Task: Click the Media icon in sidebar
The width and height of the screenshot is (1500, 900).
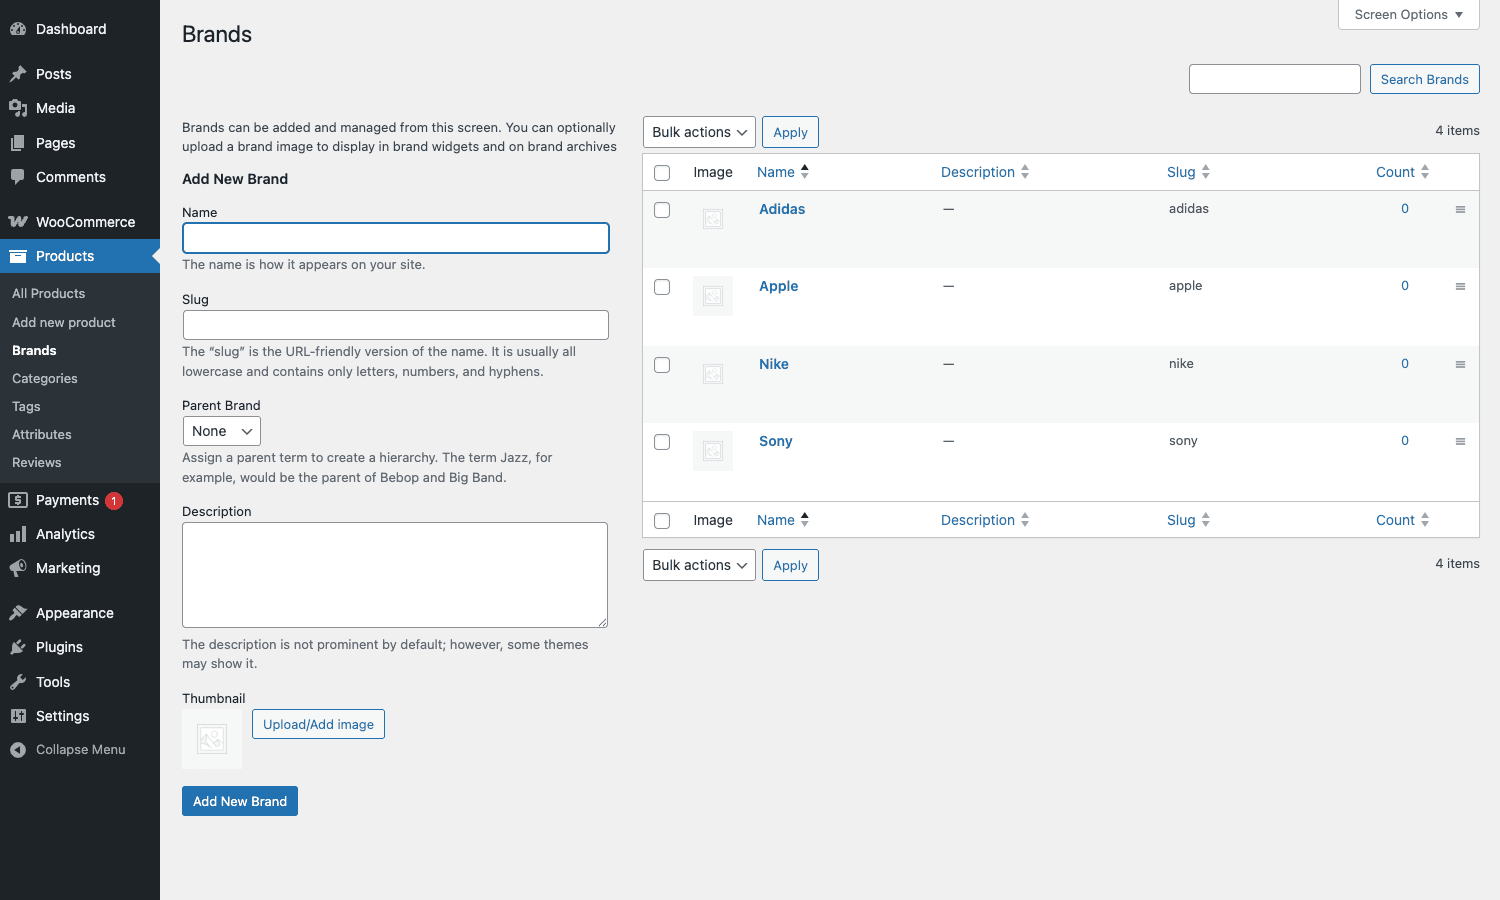Action: [18, 108]
